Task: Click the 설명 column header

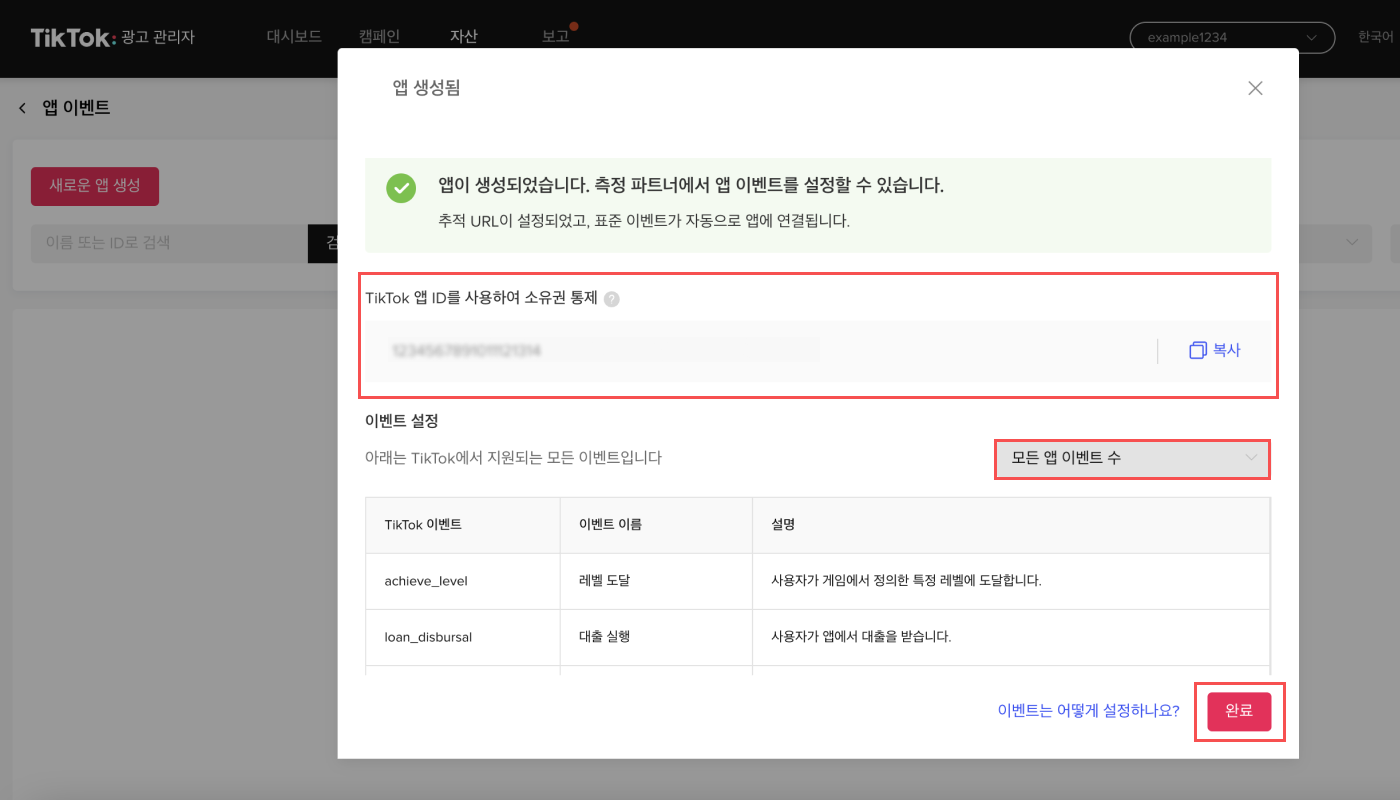Action: point(1011,525)
